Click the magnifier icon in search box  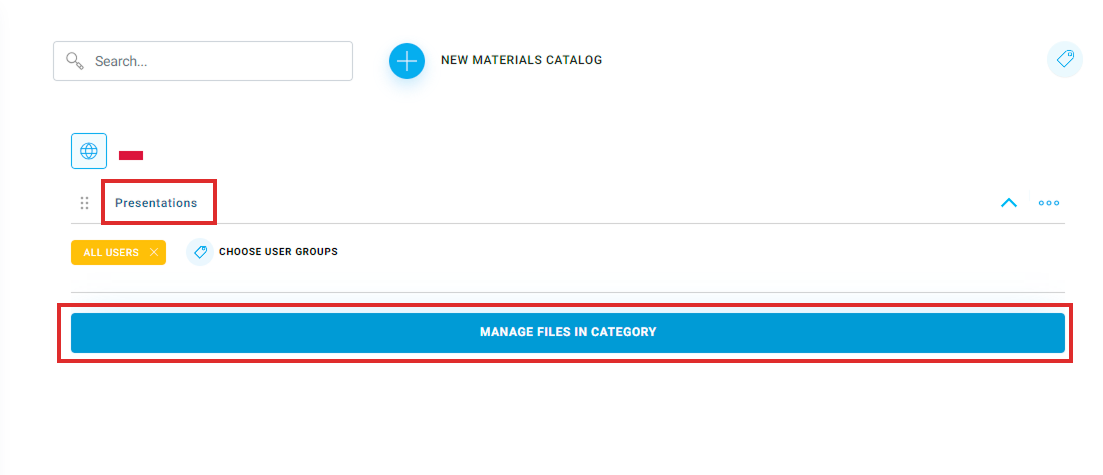coord(75,61)
